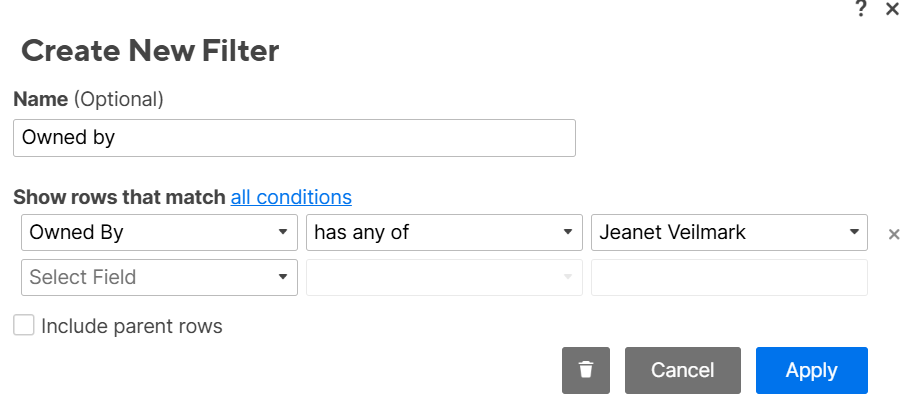Click the Show rows that match text
Screen dimensions: 903x407
click(119, 197)
